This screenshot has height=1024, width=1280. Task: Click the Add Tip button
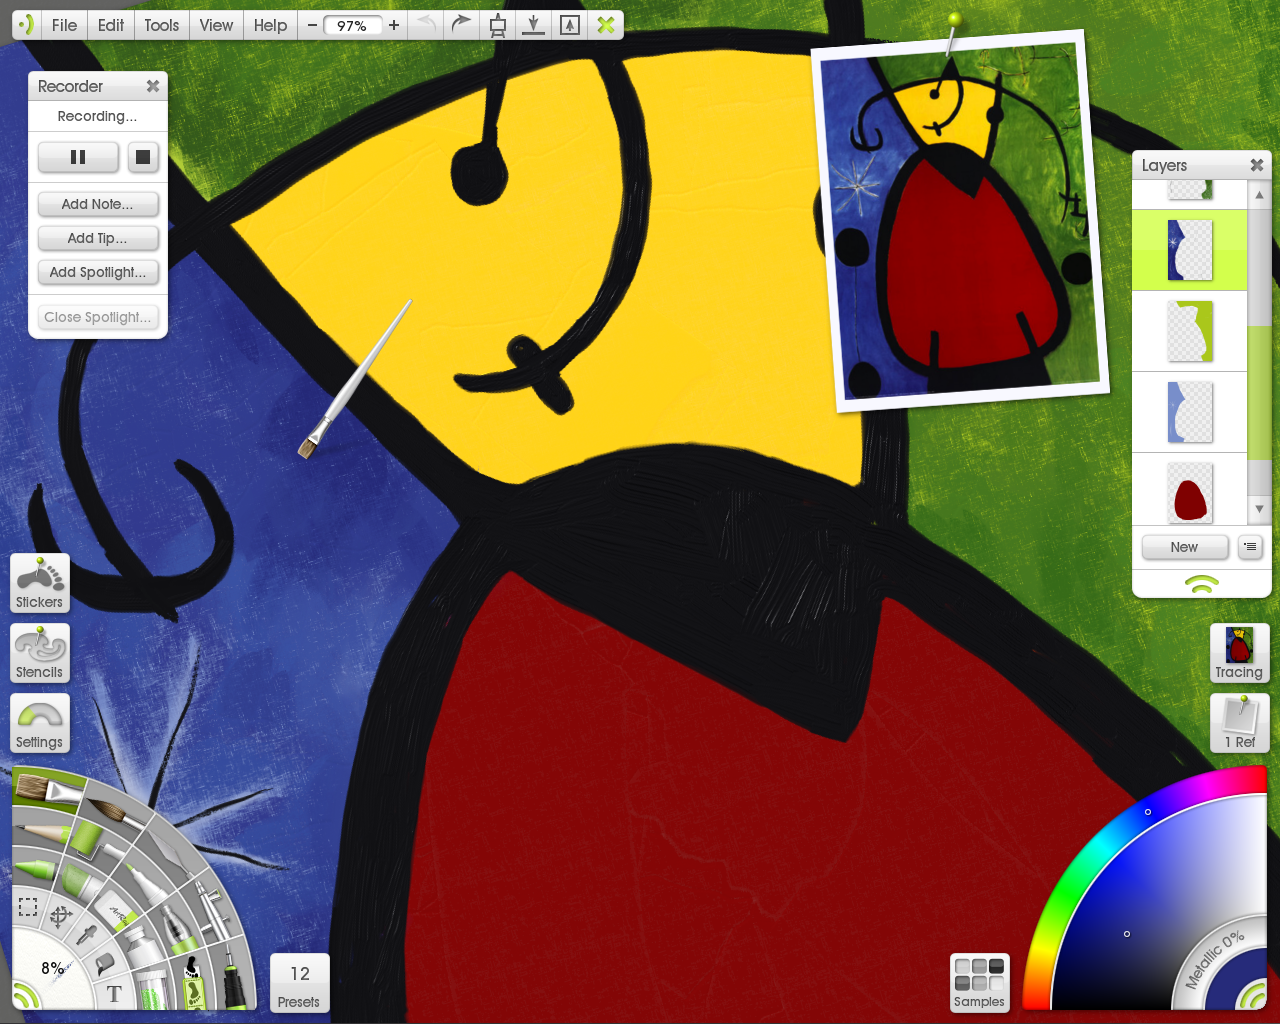click(x=98, y=238)
